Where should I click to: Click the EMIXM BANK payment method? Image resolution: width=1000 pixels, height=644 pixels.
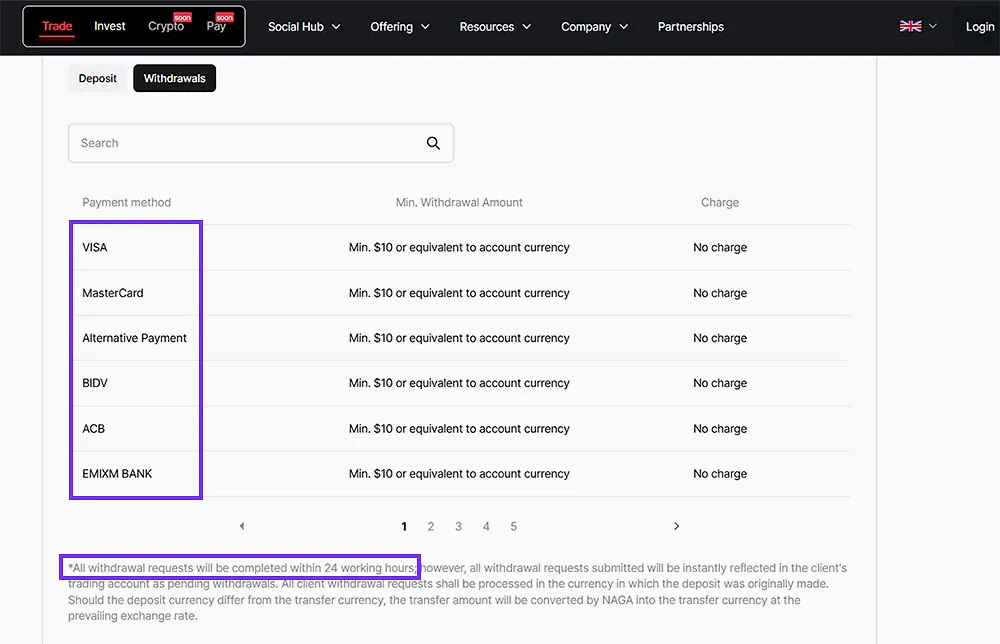coord(117,474)
